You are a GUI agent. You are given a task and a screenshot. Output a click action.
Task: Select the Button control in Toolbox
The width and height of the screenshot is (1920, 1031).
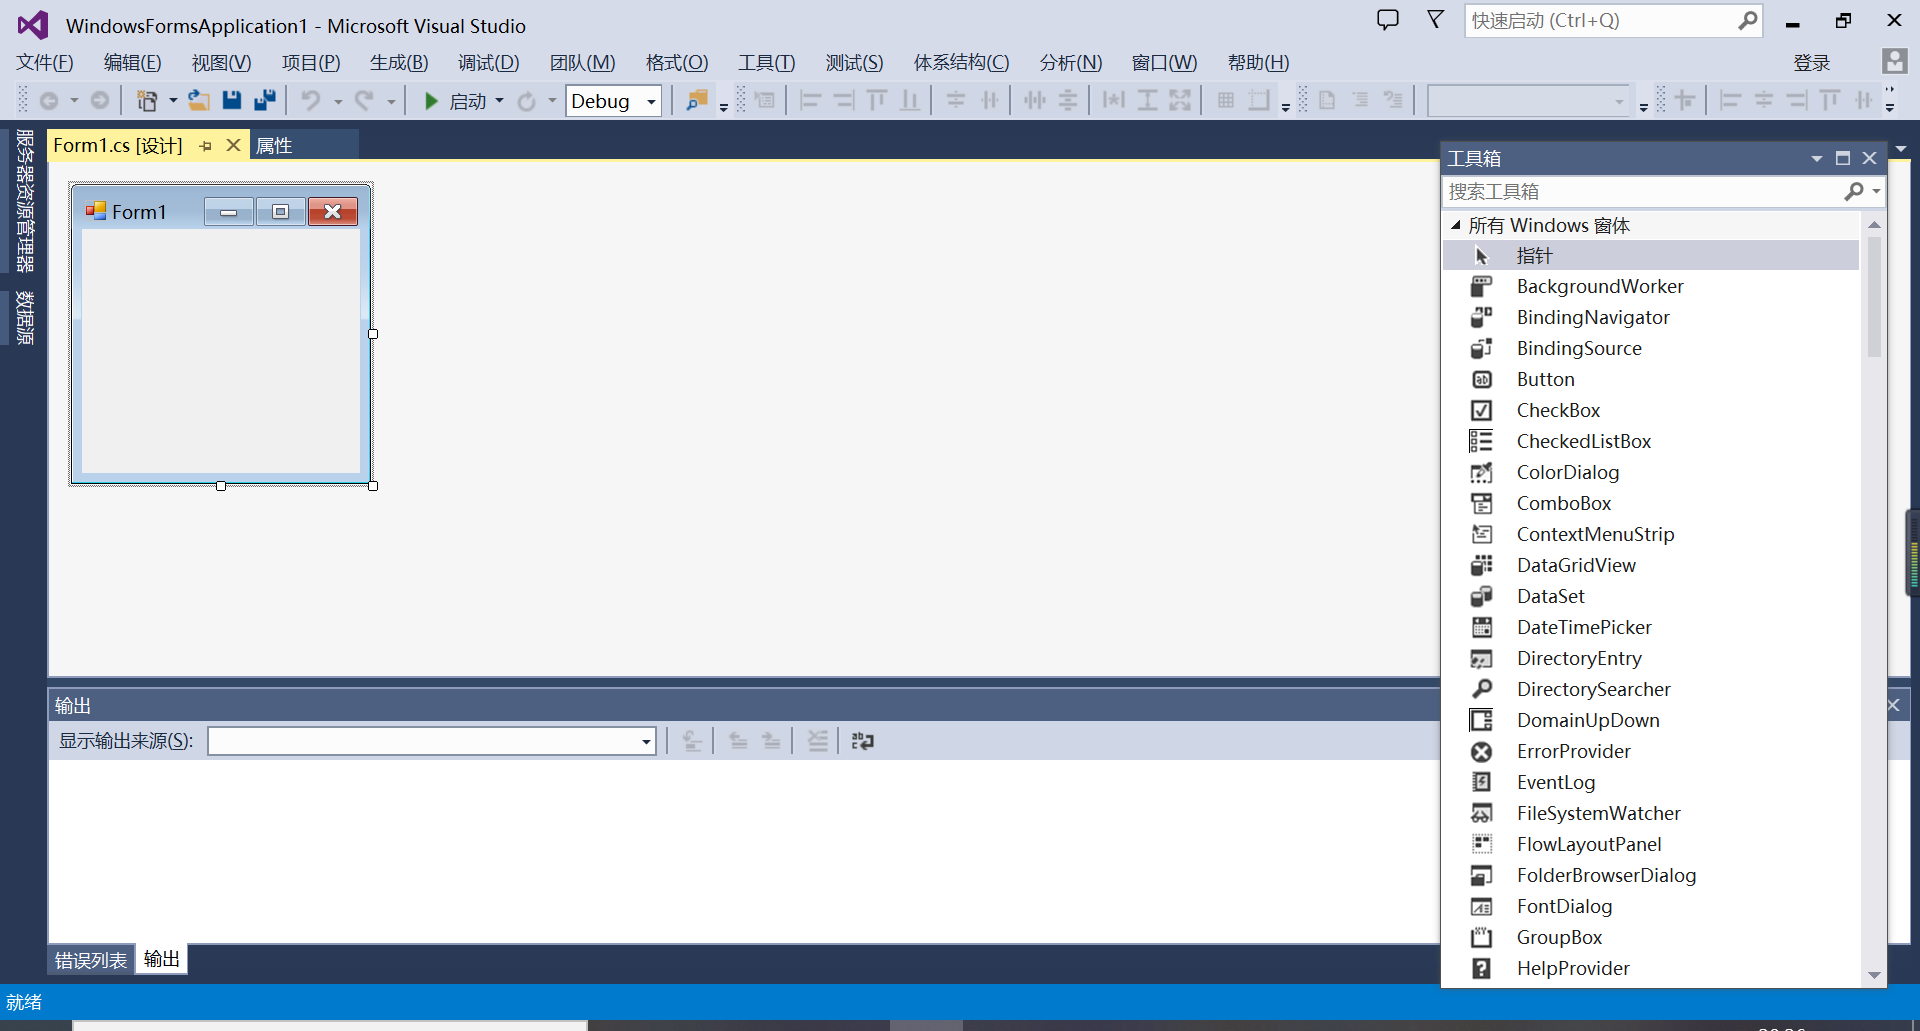click(x=1546, y=379)
